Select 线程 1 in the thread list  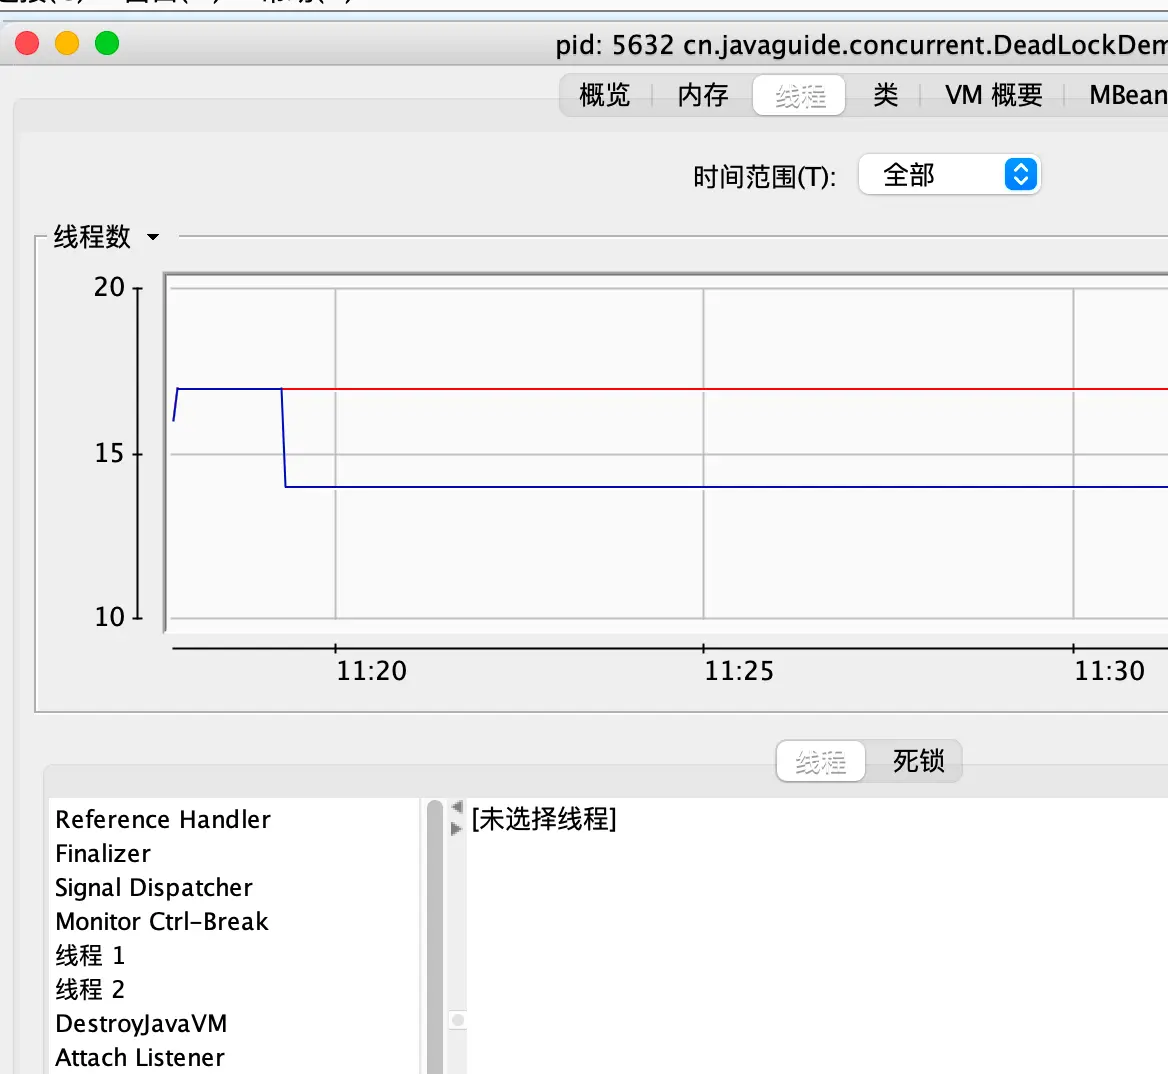click(x=90, y=956)
